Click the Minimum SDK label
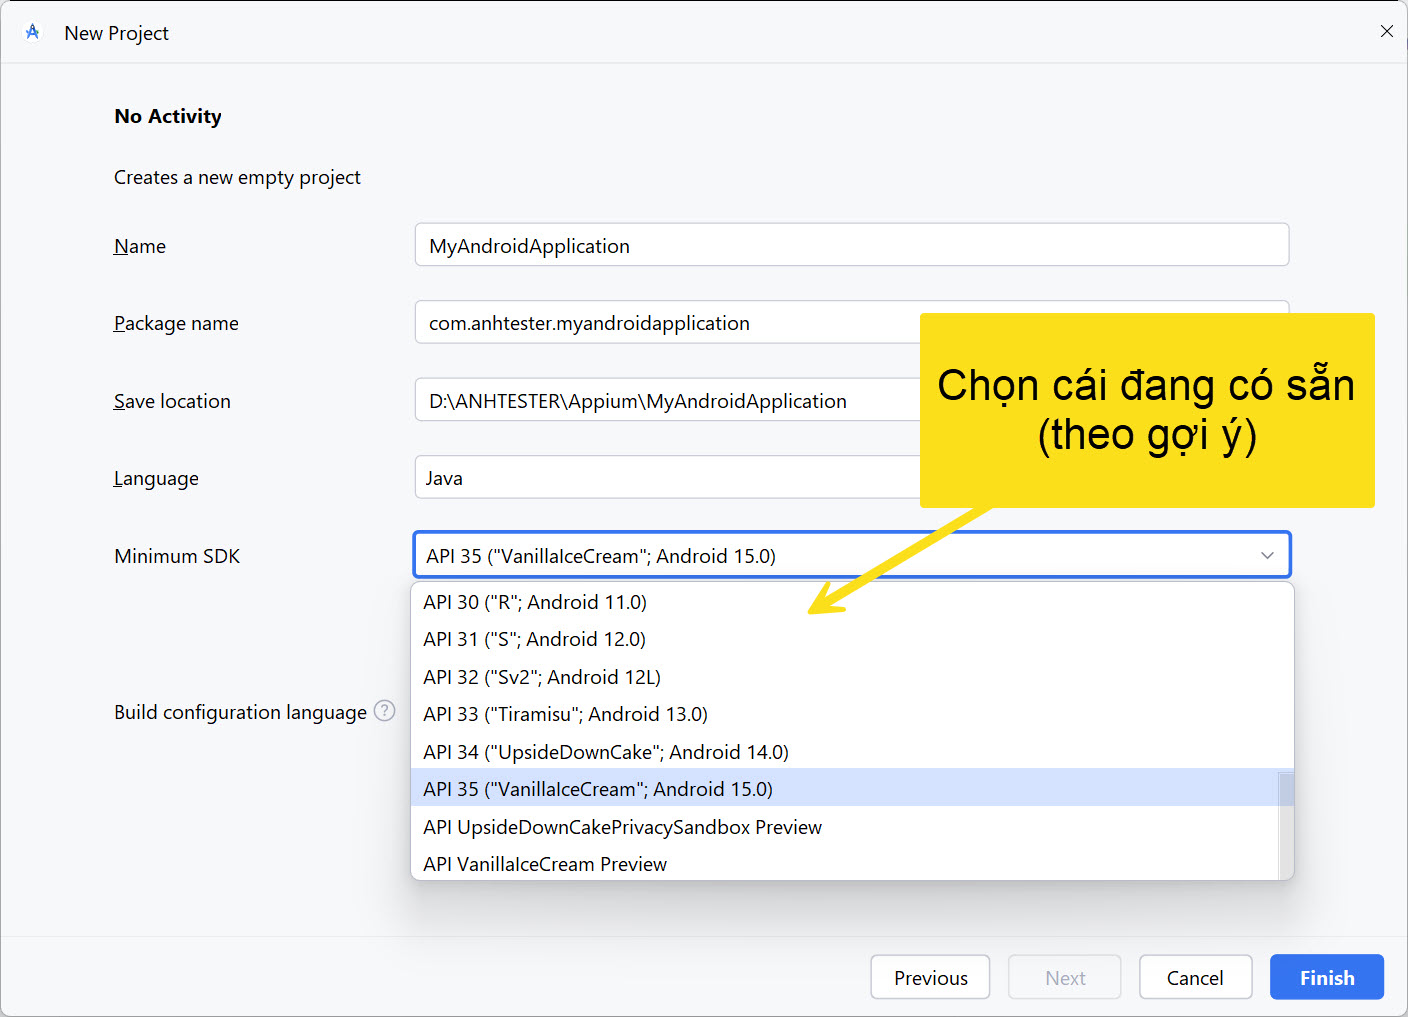The width and height of the screenshot is (1408, 1017). click(x=177, y=556)
